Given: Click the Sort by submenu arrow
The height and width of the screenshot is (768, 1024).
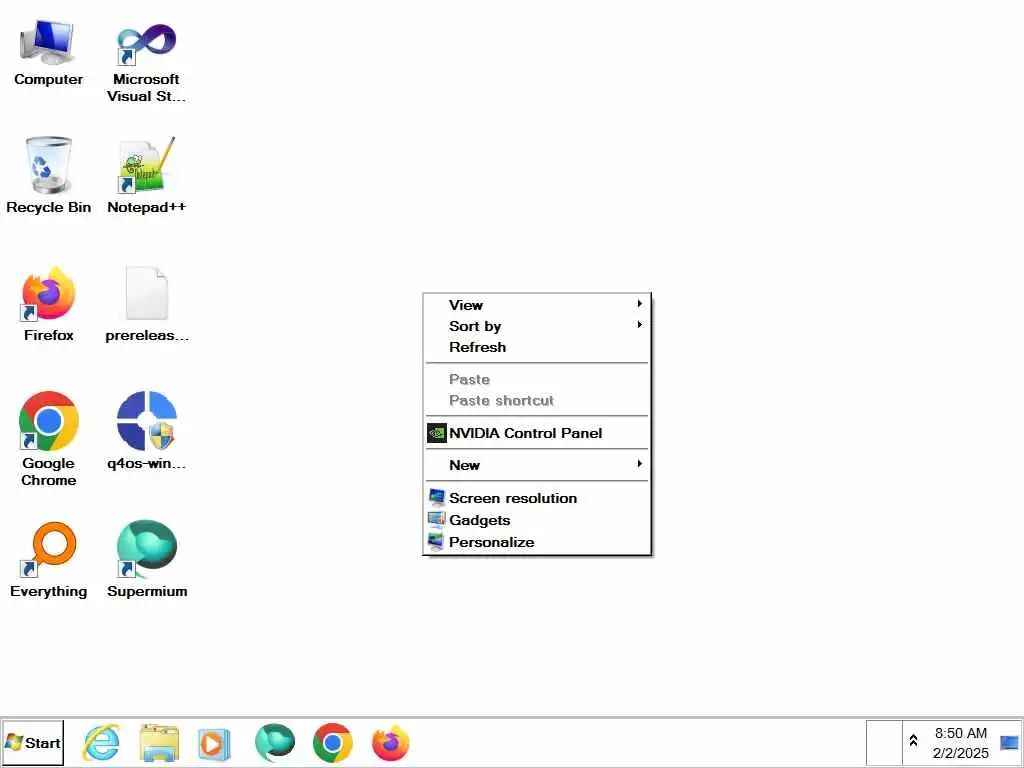Looking at the screenshot, I should (x=639, y=325).
